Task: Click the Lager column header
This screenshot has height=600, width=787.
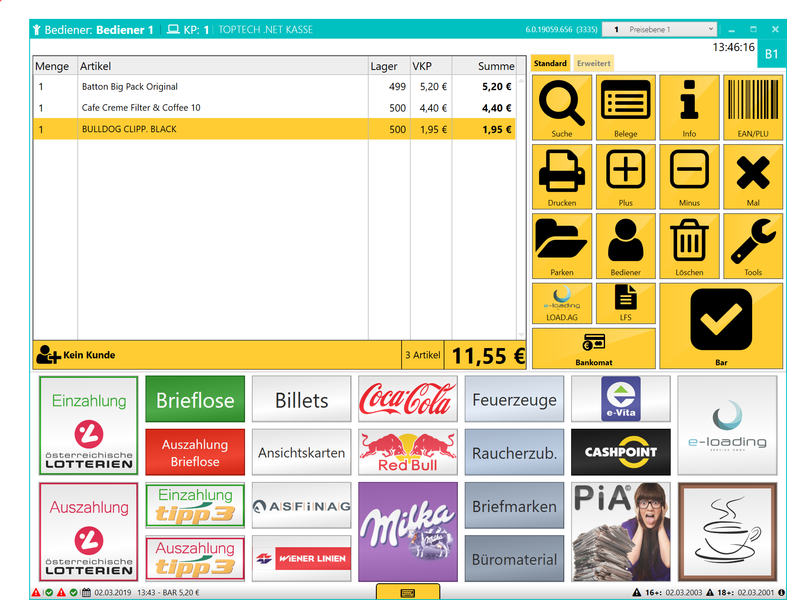Action: [x=389, y=66]
